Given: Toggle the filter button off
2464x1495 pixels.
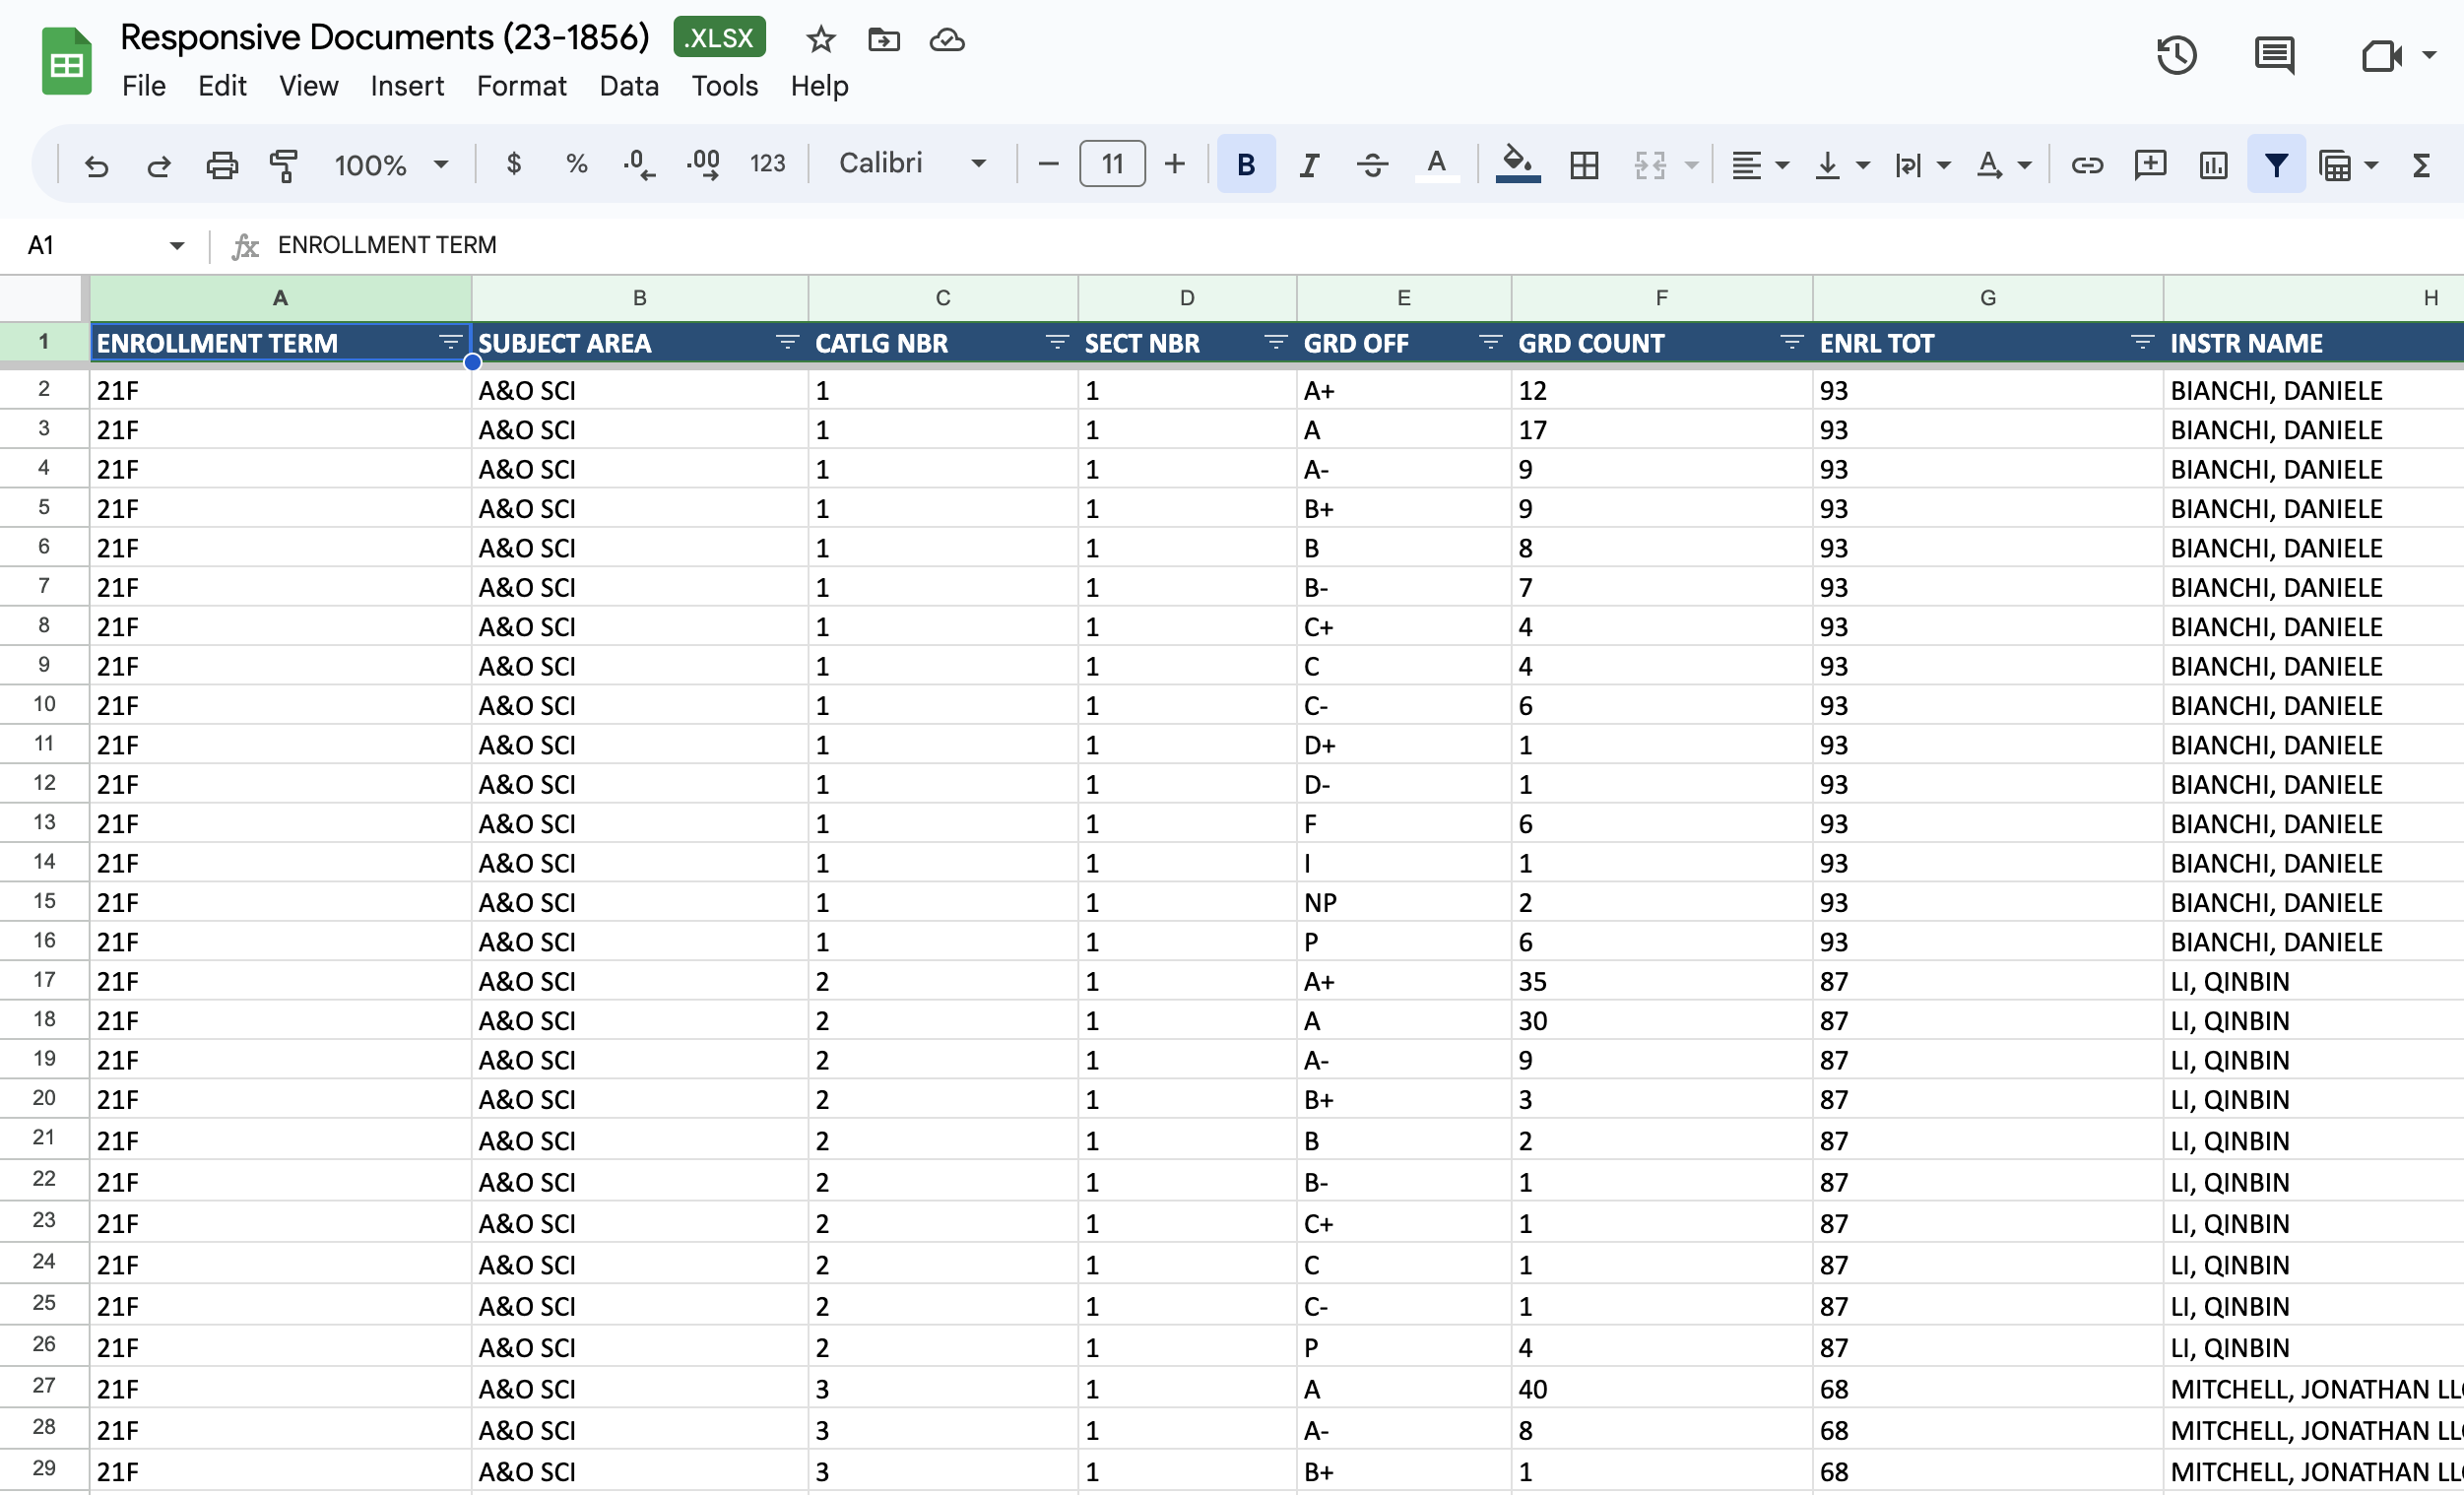Looking at the screenshot, I should coord(2276,164).
